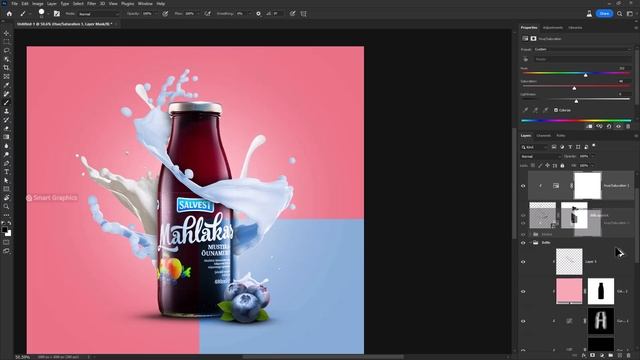Open the Search icon at top right
The height and width of the screenshot is (360, 640).
[620, 13]
